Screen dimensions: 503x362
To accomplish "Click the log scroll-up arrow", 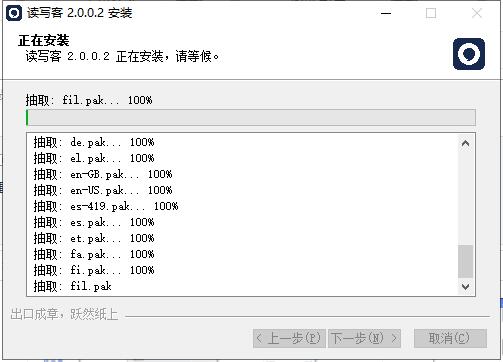I will (x=466, y=144).
